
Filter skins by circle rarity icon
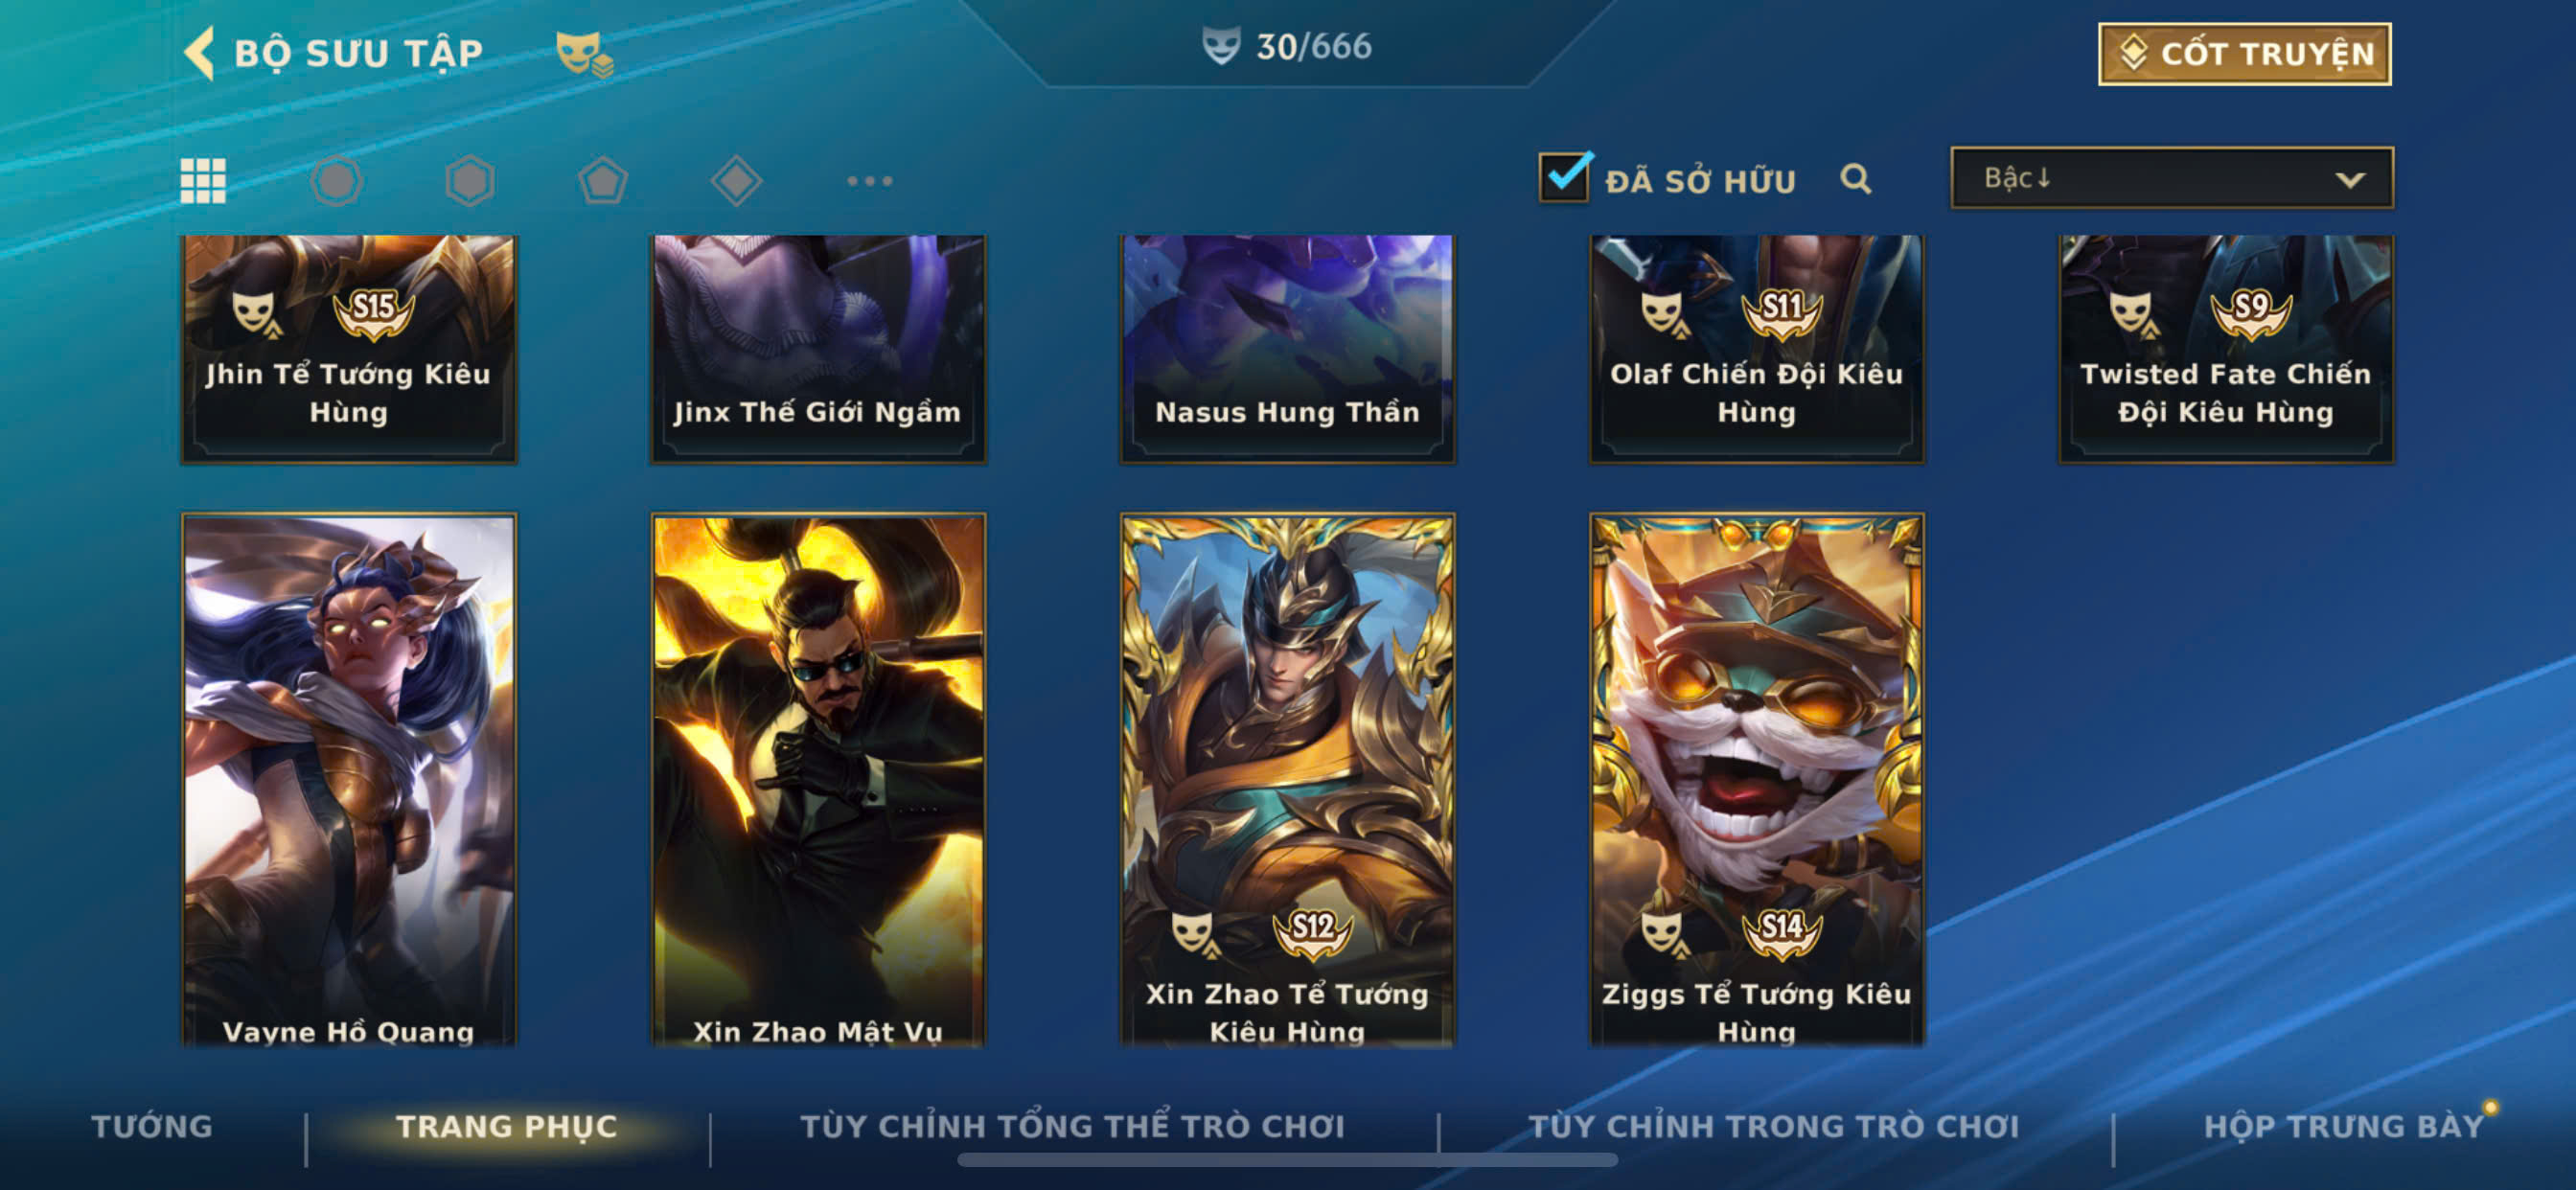(x=336, y=181)
